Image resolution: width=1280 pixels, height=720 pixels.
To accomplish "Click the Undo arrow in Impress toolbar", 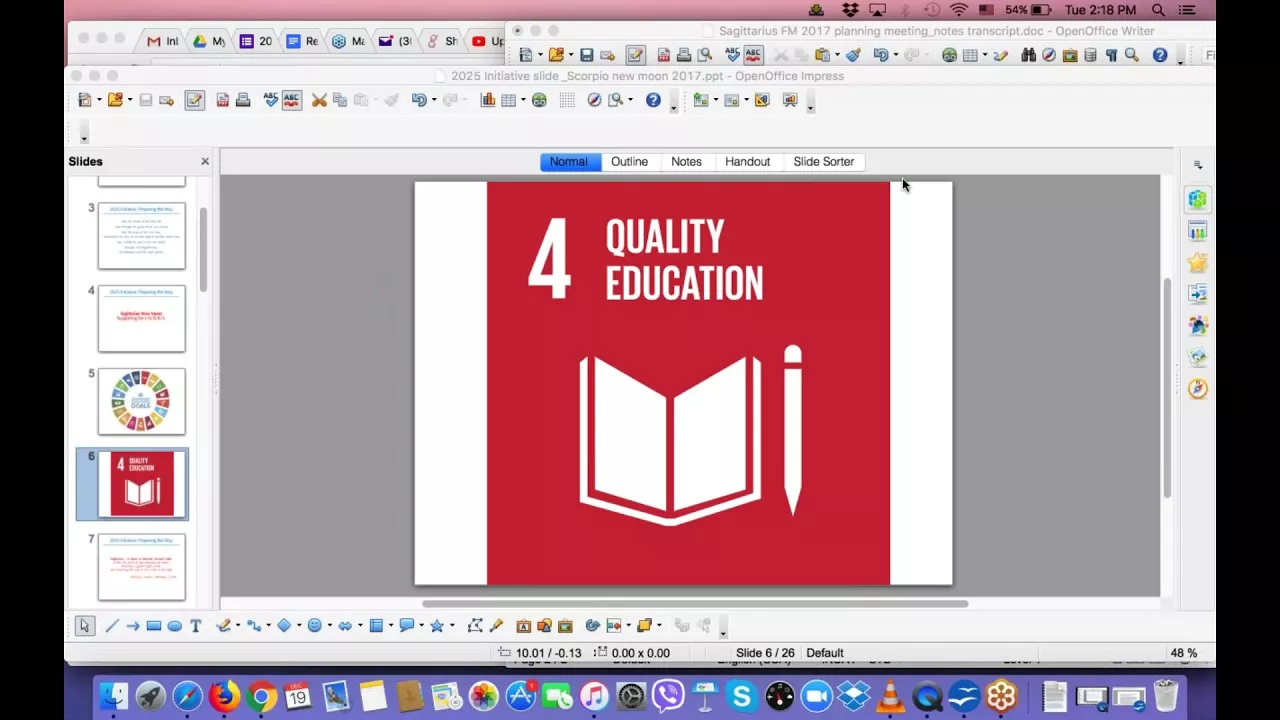I will tap(419, 100).
